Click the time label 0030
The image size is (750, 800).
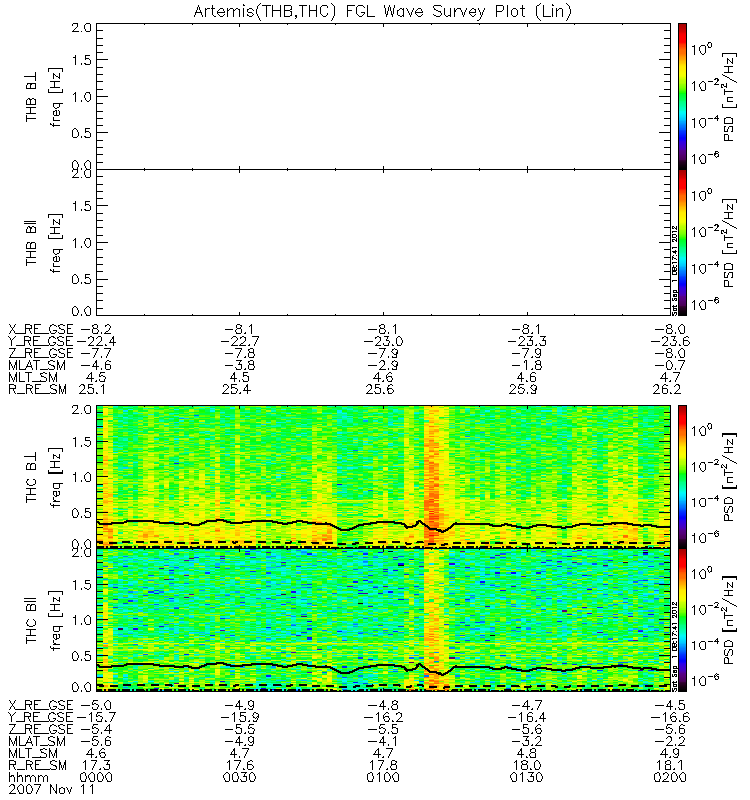(239, 778)
